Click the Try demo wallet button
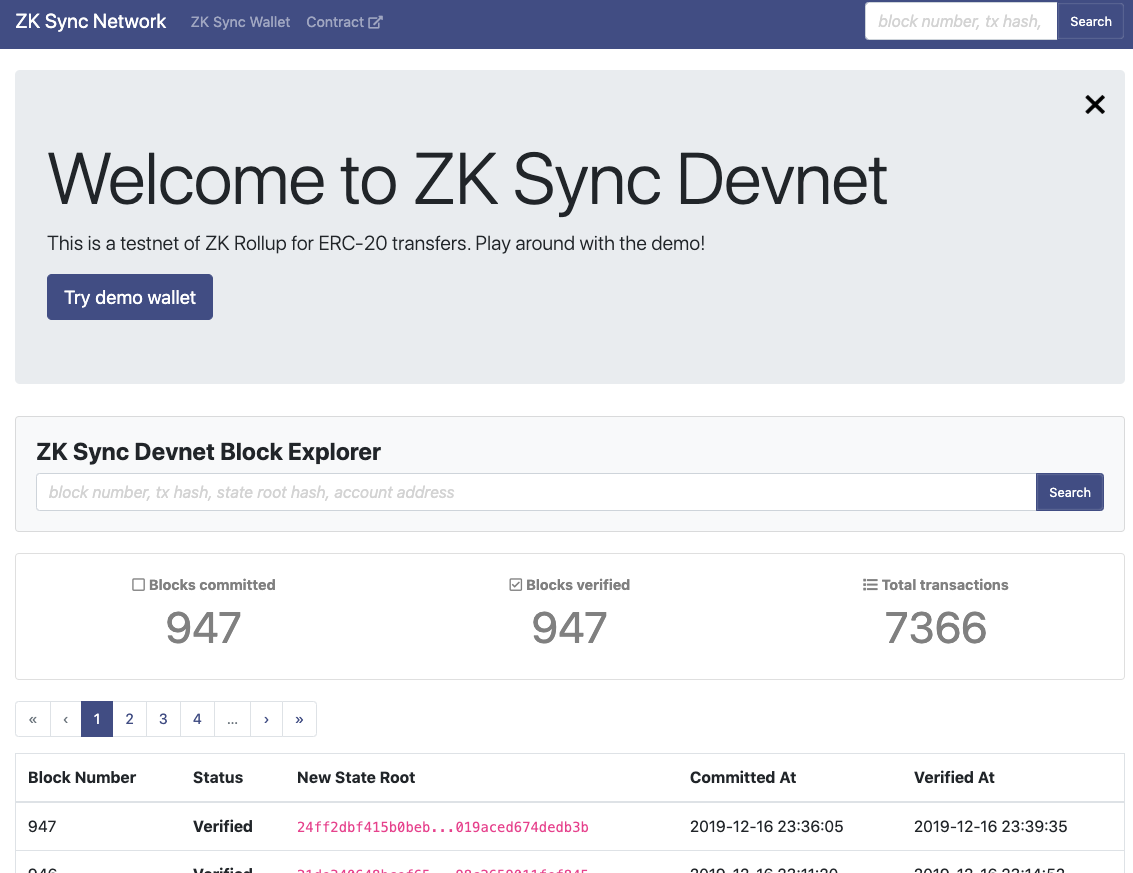Viewport: 1133px width, 873px height. [130, 297]
